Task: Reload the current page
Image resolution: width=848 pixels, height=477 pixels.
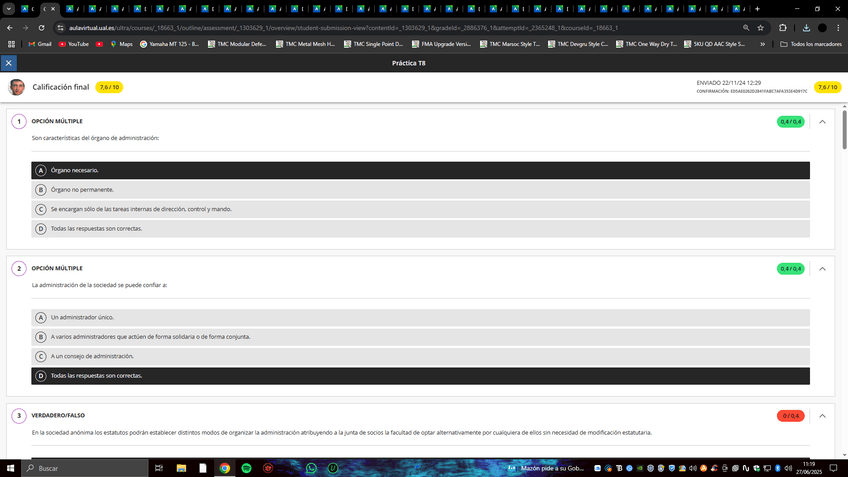Action: tap(41, 28)
